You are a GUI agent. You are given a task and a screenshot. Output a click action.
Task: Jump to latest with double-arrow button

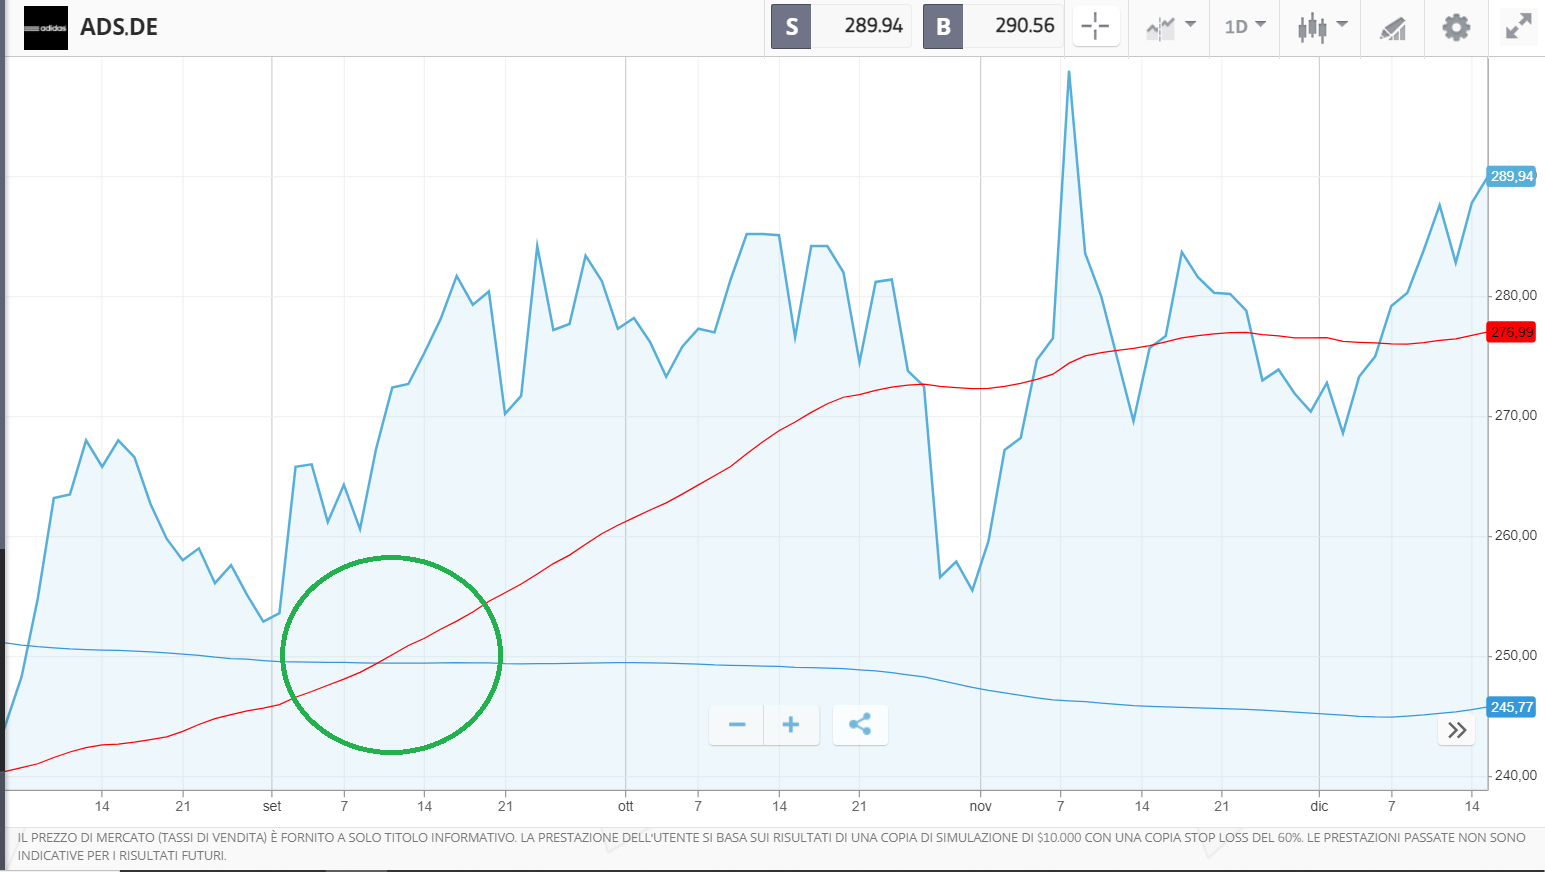(x=1457, y=730)
